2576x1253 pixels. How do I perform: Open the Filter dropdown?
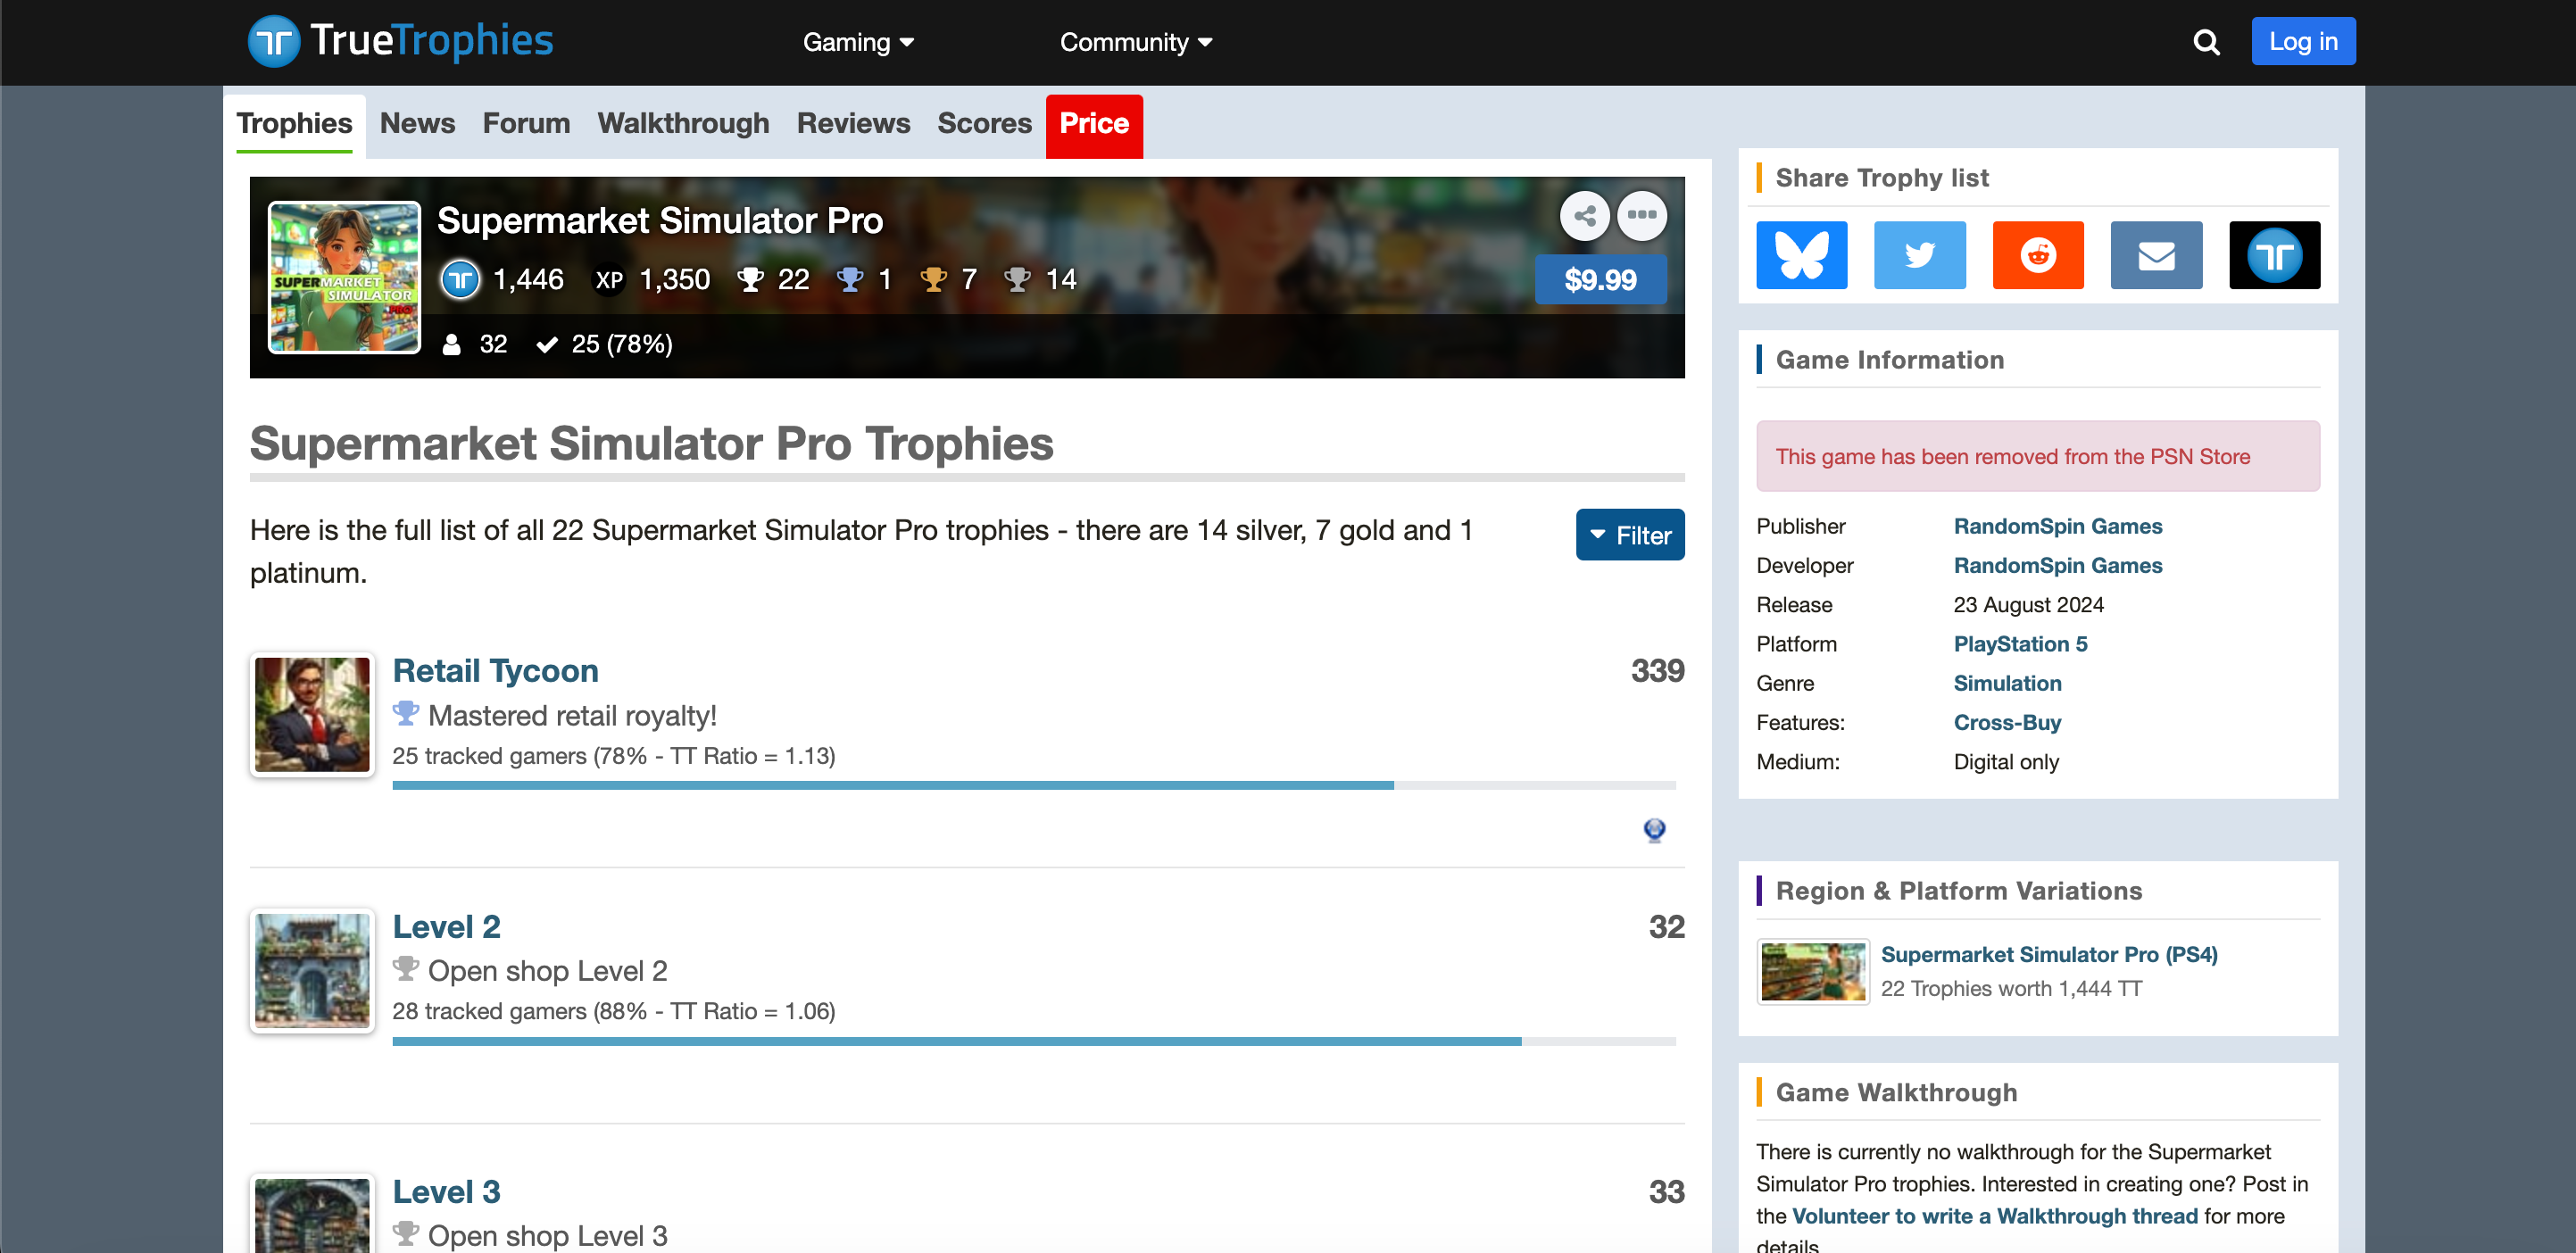click(x=1630, y=535)
